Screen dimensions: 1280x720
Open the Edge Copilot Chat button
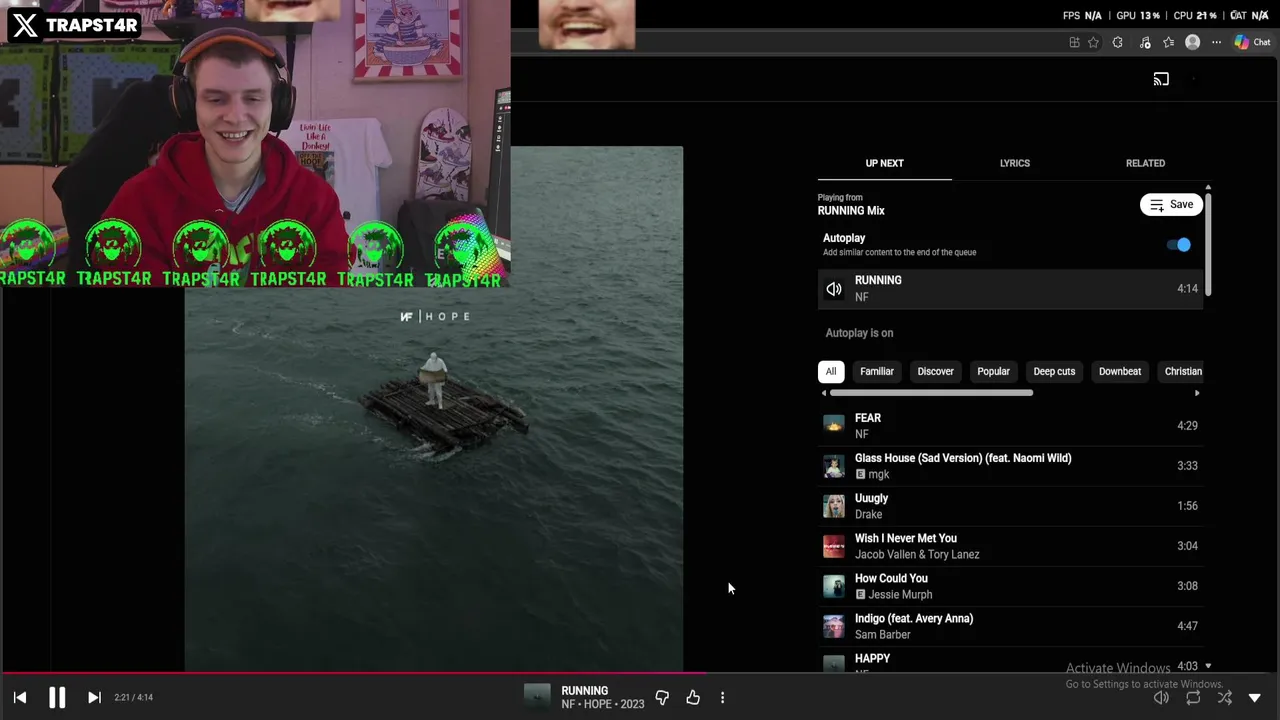[x=1252, y=42]
